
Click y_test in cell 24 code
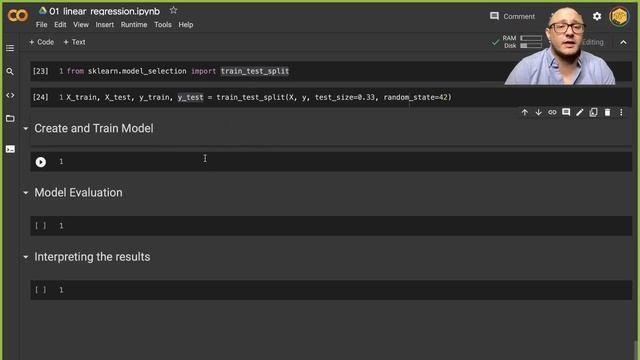[190, 97]
